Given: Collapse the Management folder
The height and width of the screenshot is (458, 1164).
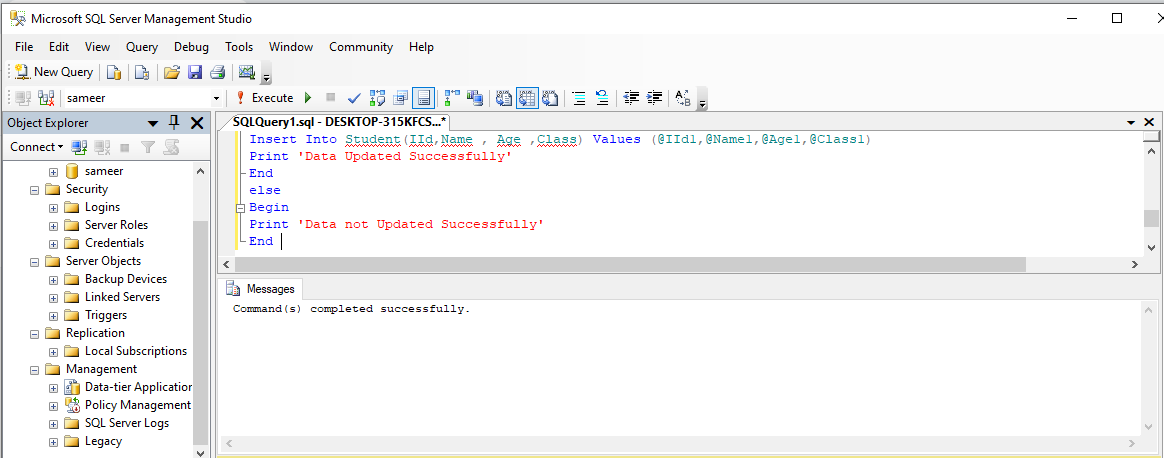Looking at the screenshot, I should (x=34, y=369).
